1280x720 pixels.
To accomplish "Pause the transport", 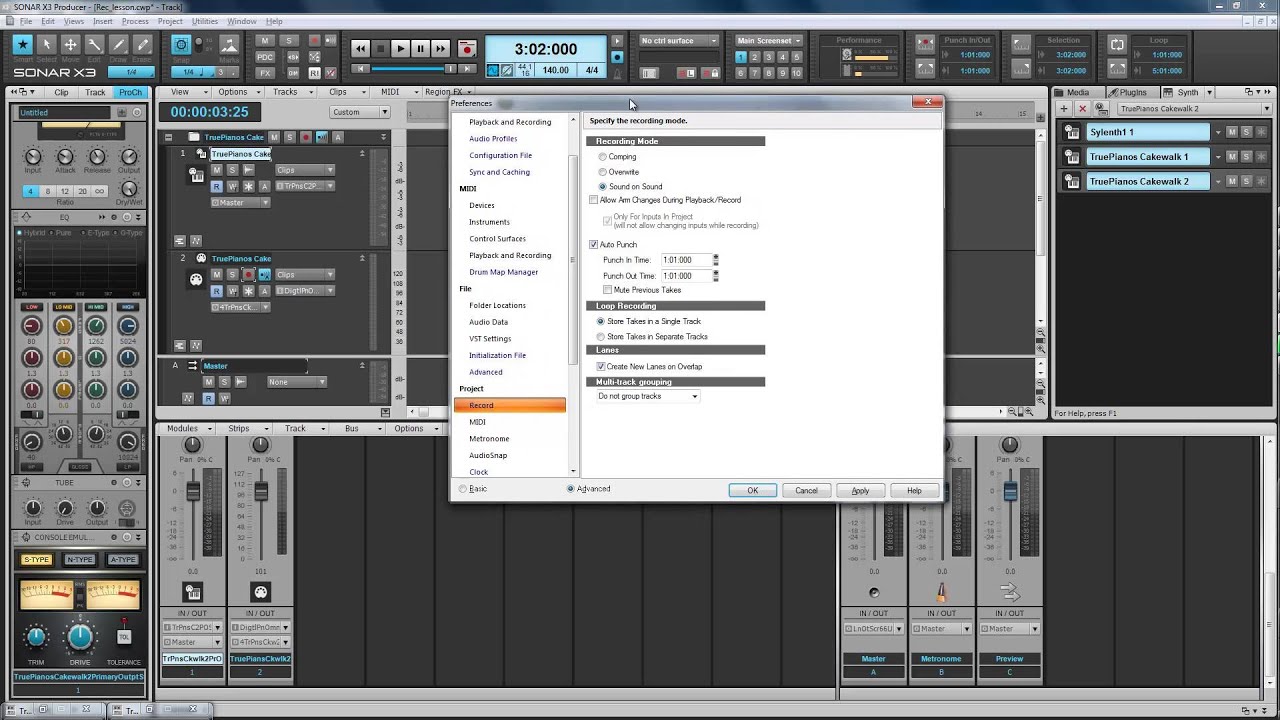I will (x=420, y=48).
